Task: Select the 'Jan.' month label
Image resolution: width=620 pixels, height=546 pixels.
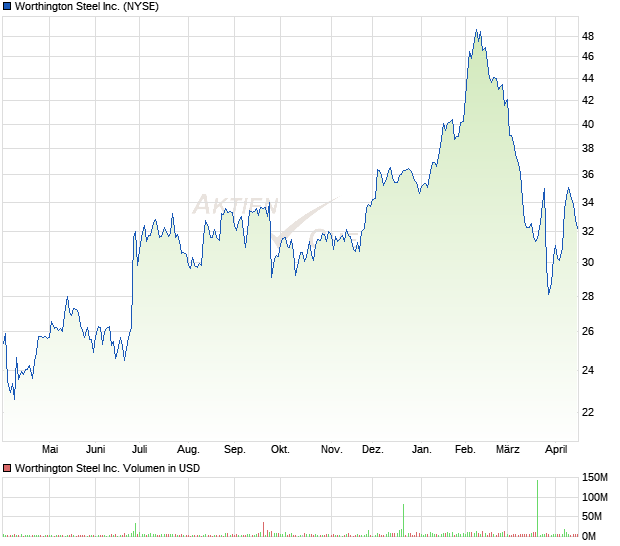Action: coord(422,450)
